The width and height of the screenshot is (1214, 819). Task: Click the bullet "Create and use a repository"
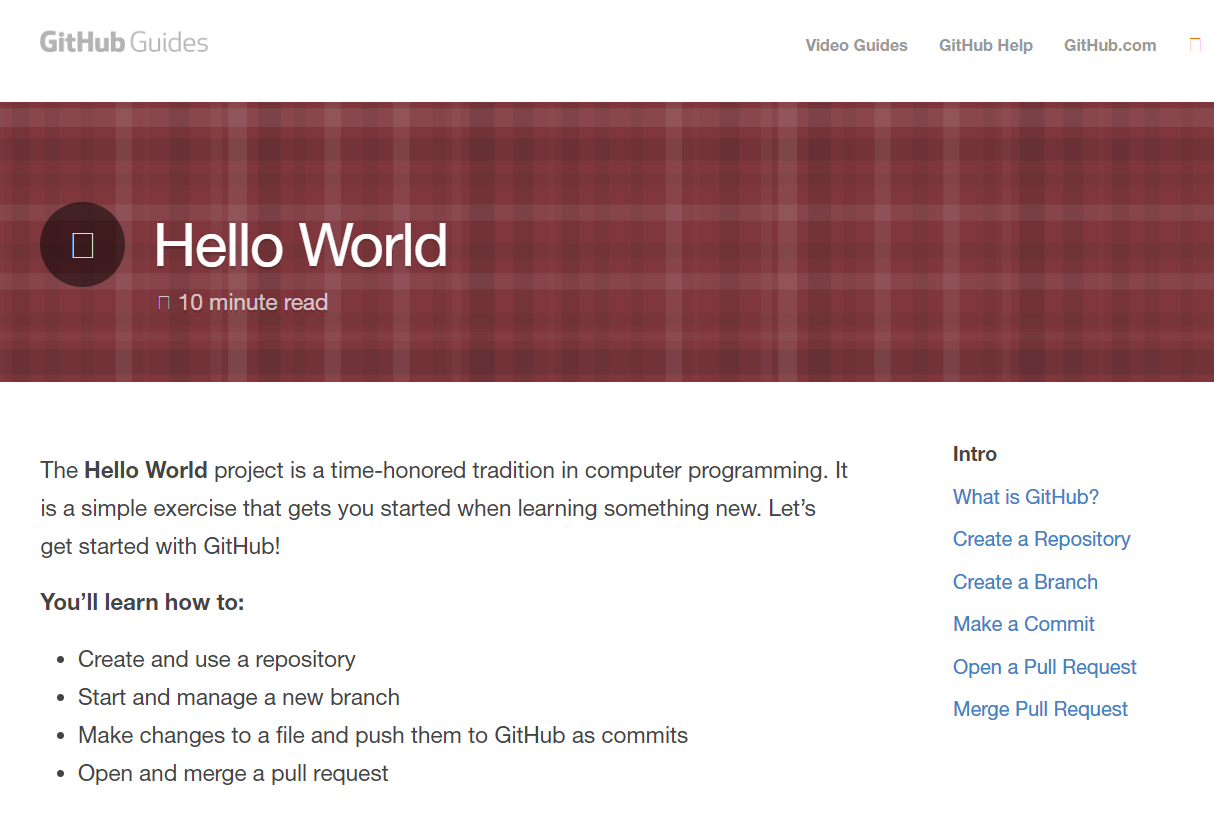coord(216,659)
